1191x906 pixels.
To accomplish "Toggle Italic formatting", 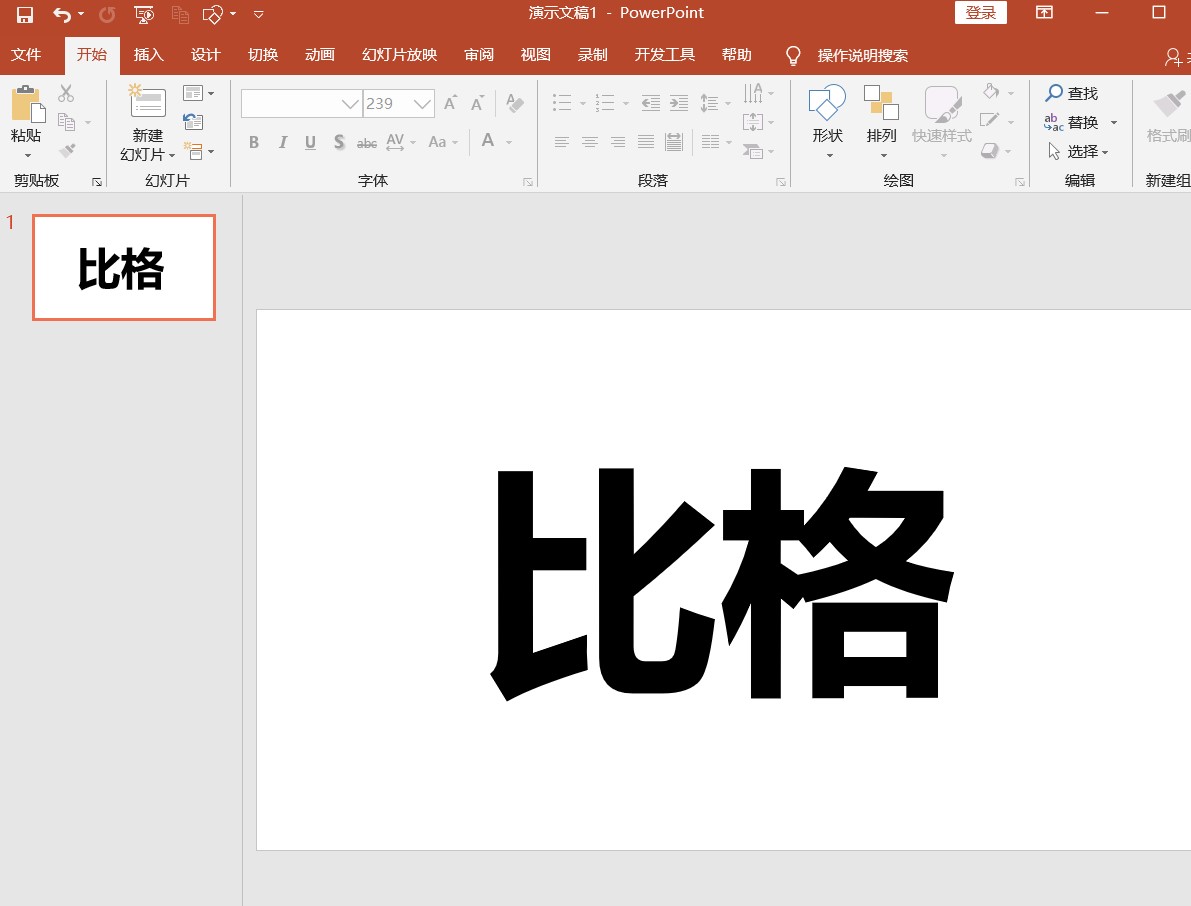I will (282, 143).
